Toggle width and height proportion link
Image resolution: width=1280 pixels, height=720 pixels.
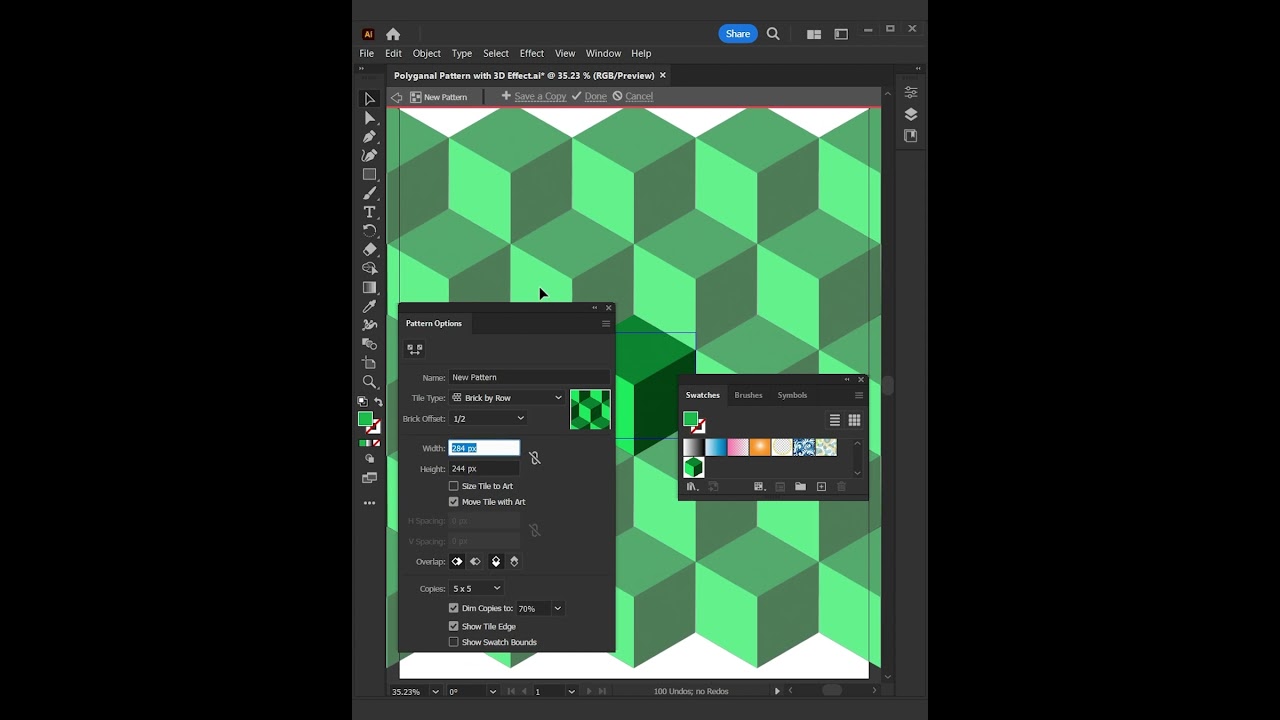(x=534, y=458)
